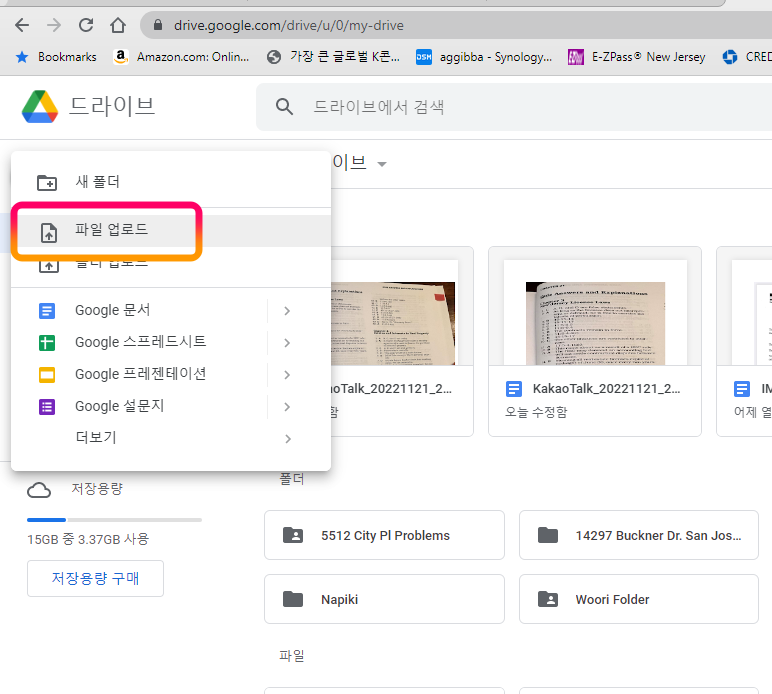Click the folder upload icon
Image resolution: width=772 pixels, height=694 pixels.
pos(48,266)
